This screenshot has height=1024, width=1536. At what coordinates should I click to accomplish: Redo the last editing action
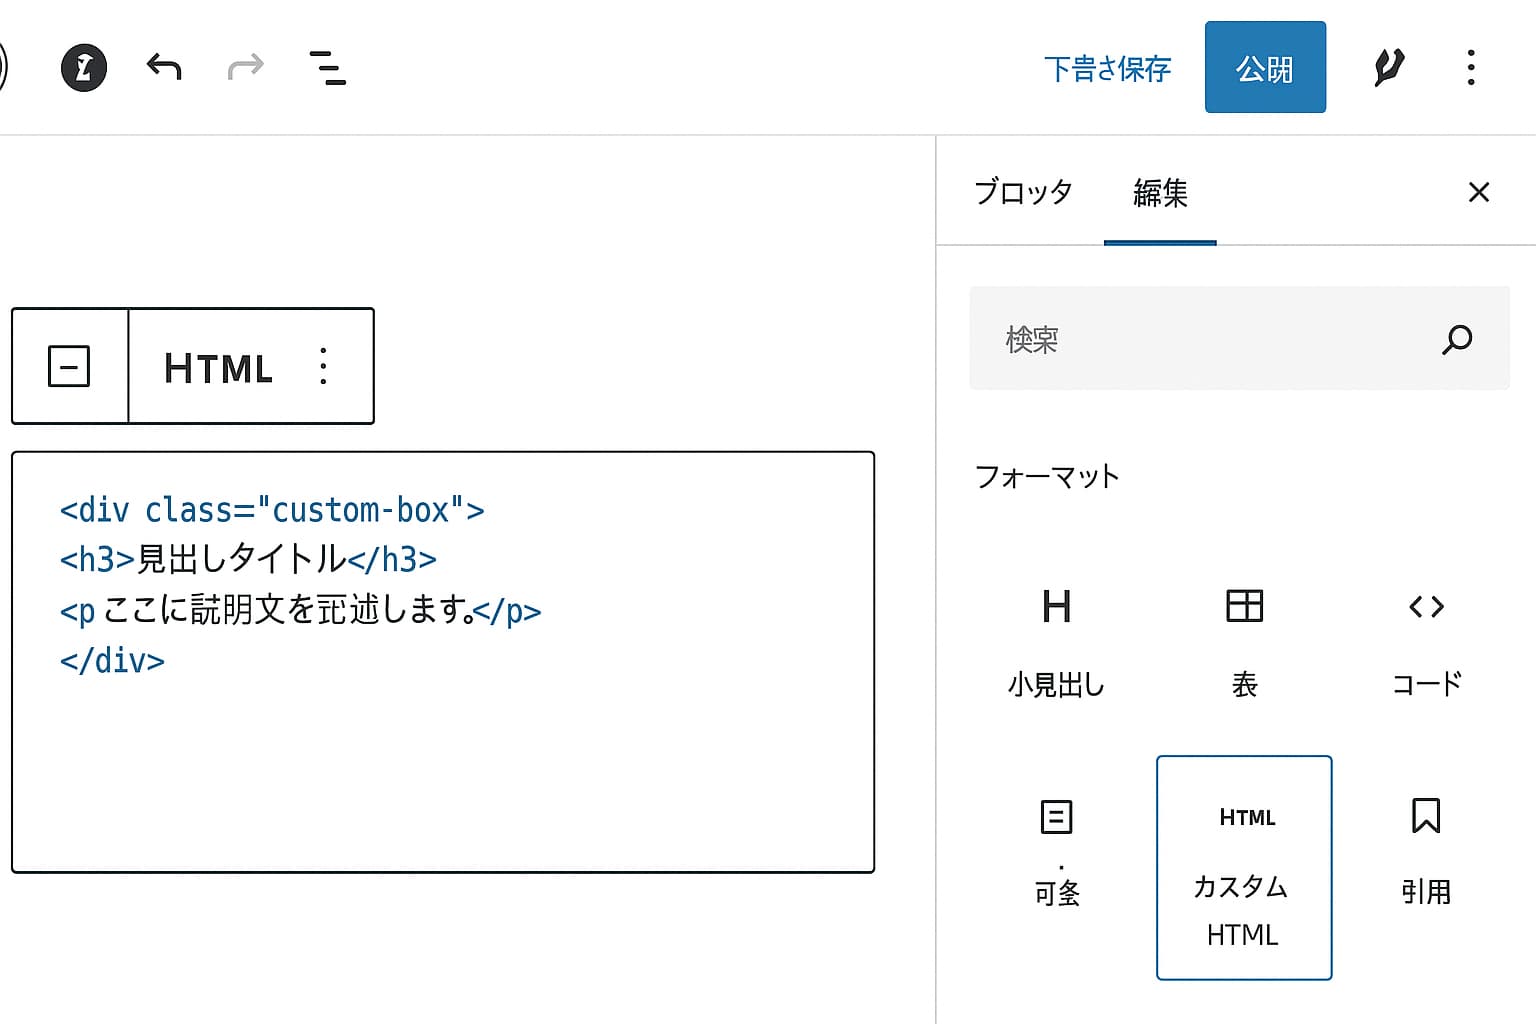coord(245,67)
